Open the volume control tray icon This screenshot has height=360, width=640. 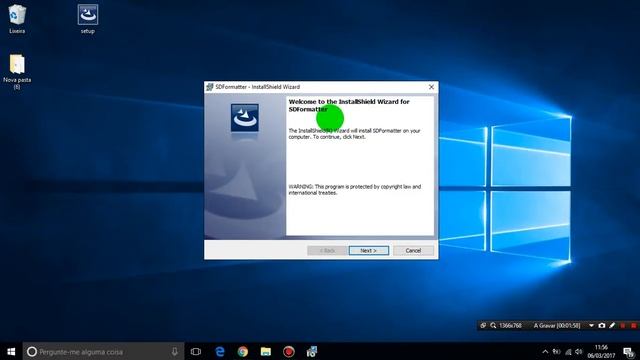click(x=579, y=351)
